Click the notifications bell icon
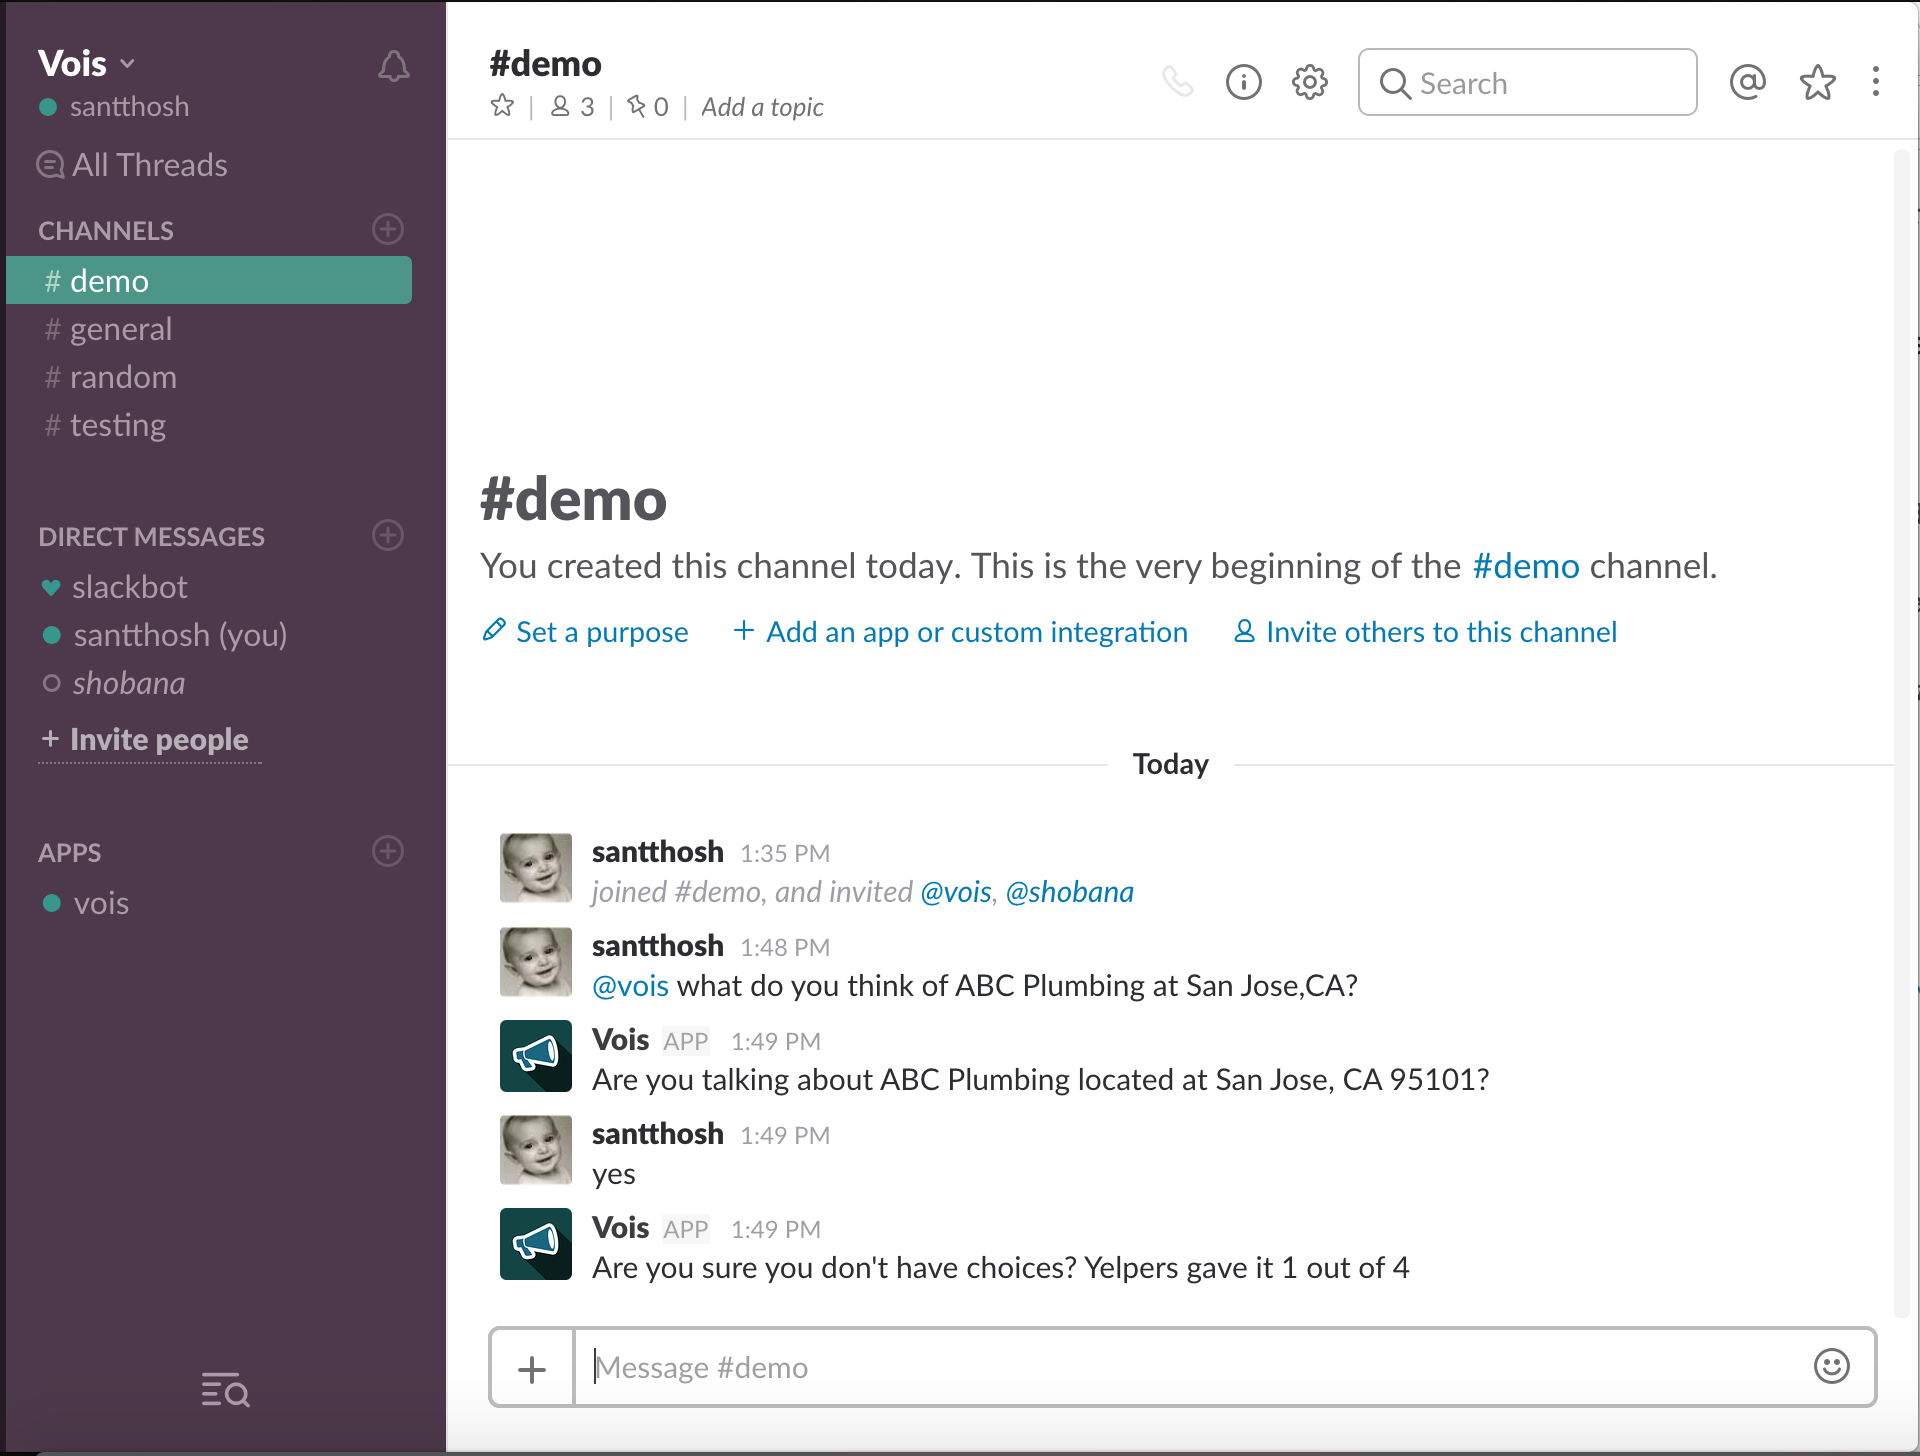This screenshot has height=1456, width=1920. point(393,66)
